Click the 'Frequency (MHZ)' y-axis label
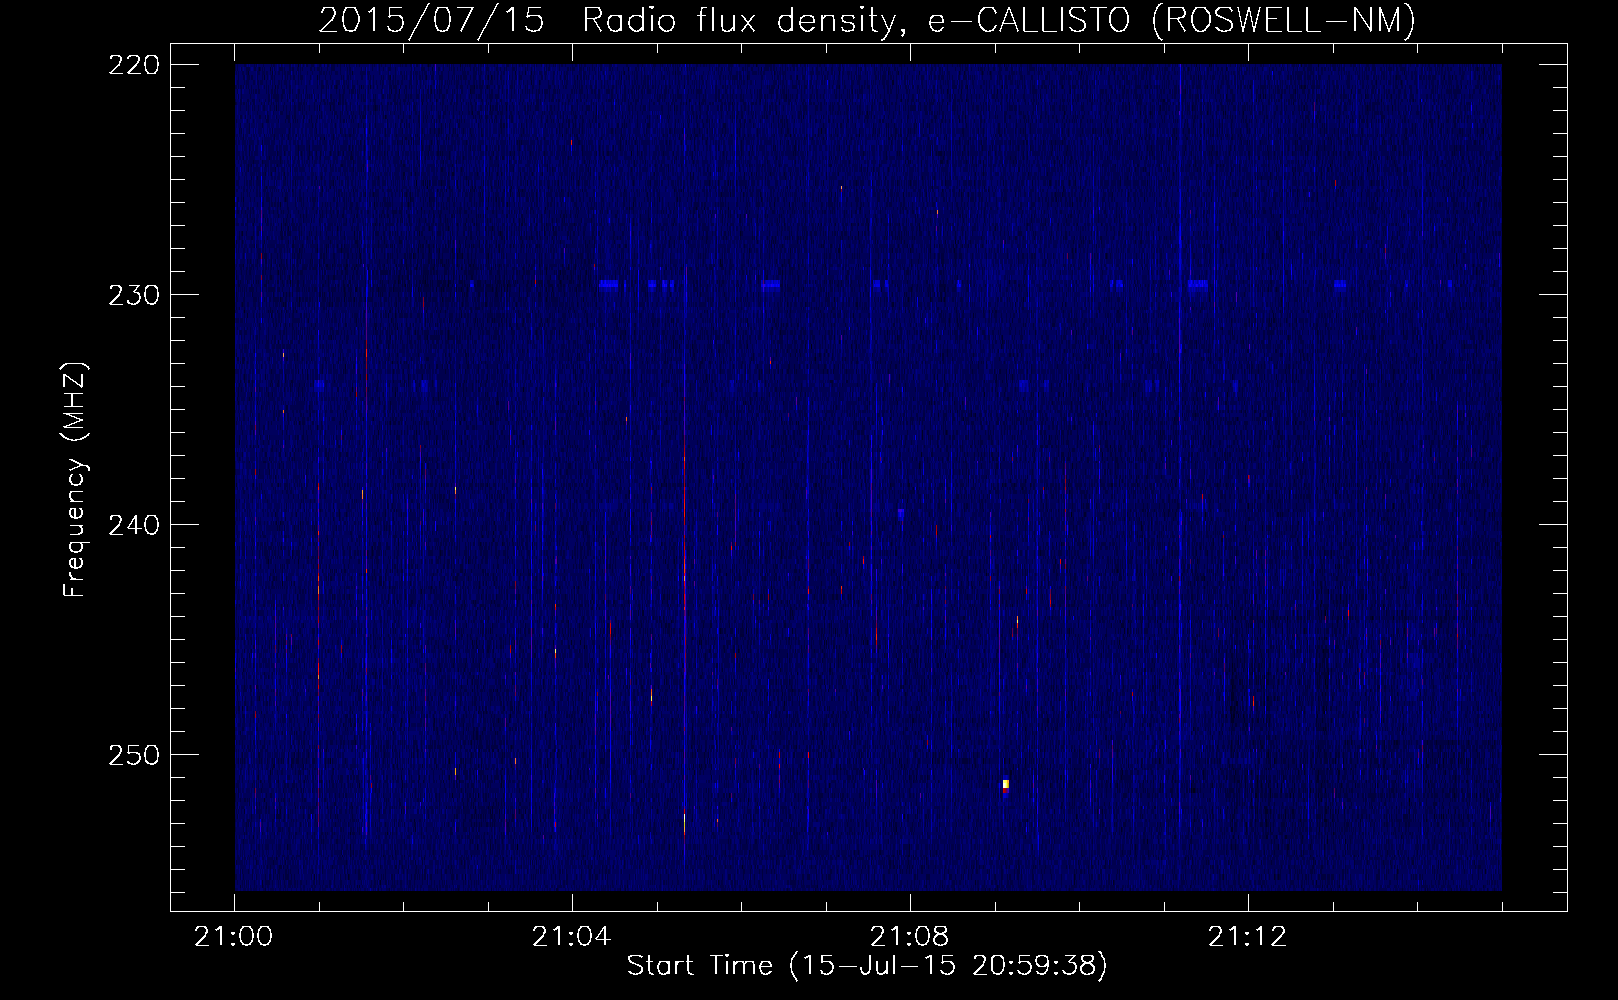This screenshot has height=1000, width=1618. coord(75,479)
